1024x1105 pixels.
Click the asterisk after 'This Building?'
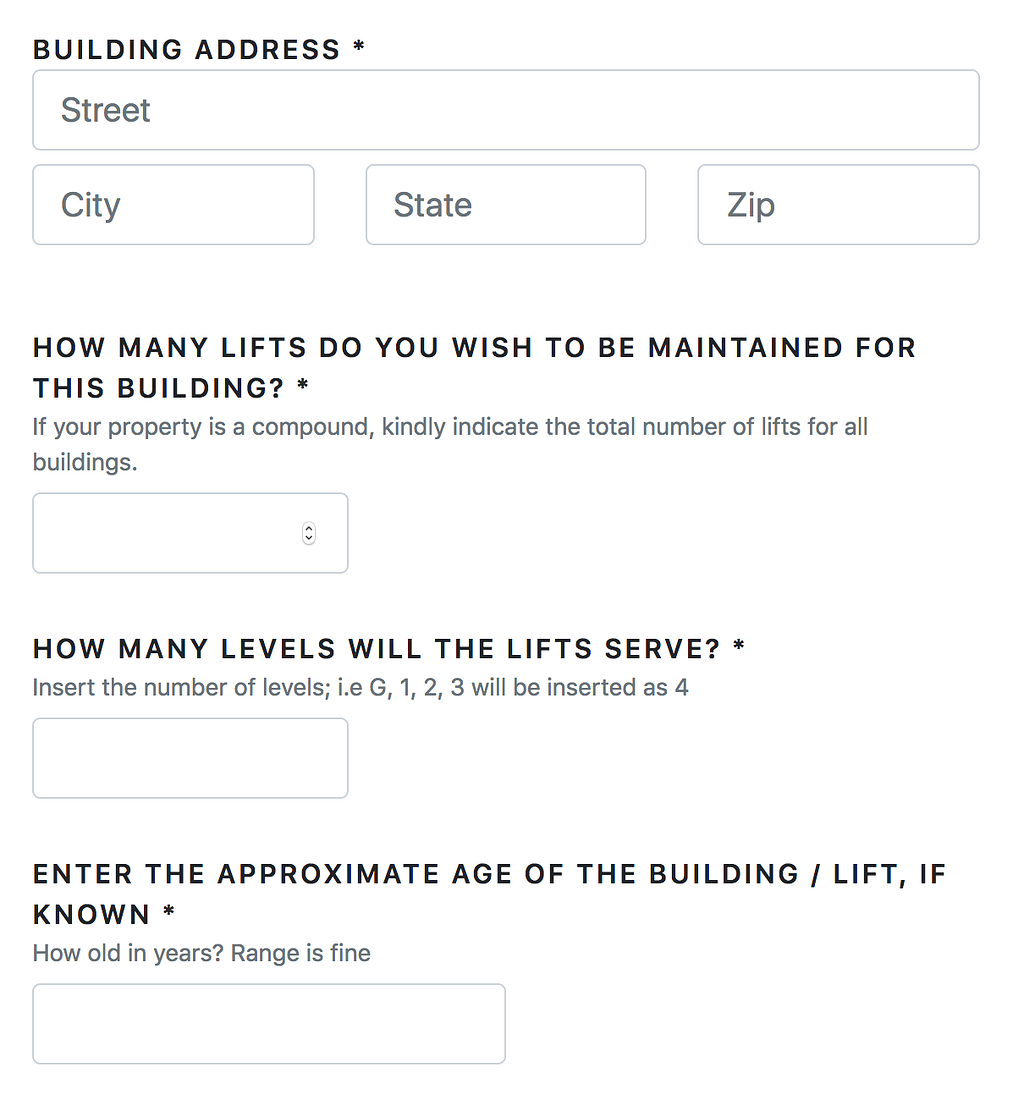[x=303, y=387]
